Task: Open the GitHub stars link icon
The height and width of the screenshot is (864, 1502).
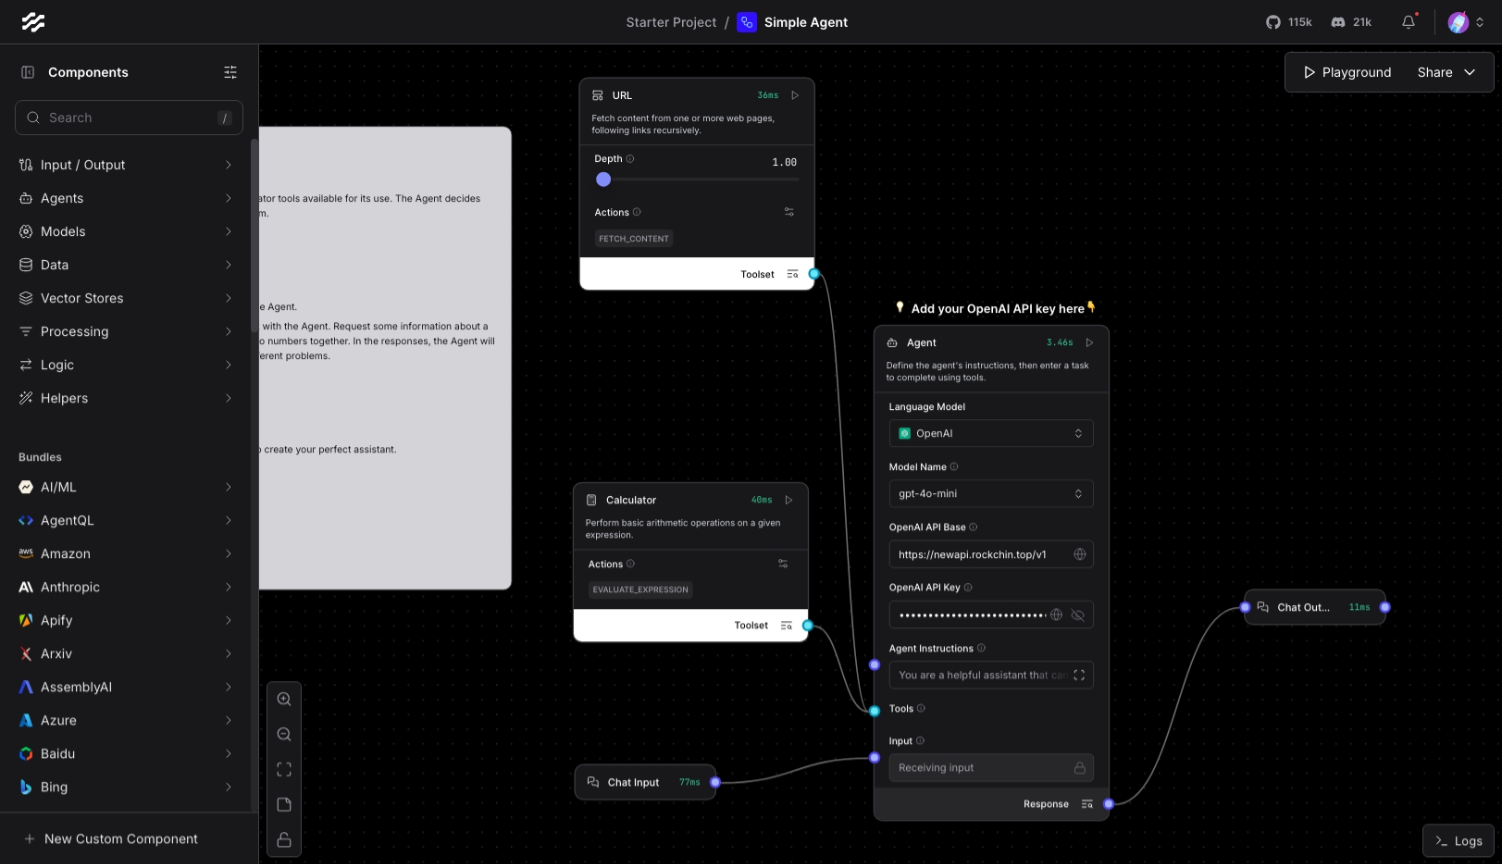Action: coord(1273,22)
